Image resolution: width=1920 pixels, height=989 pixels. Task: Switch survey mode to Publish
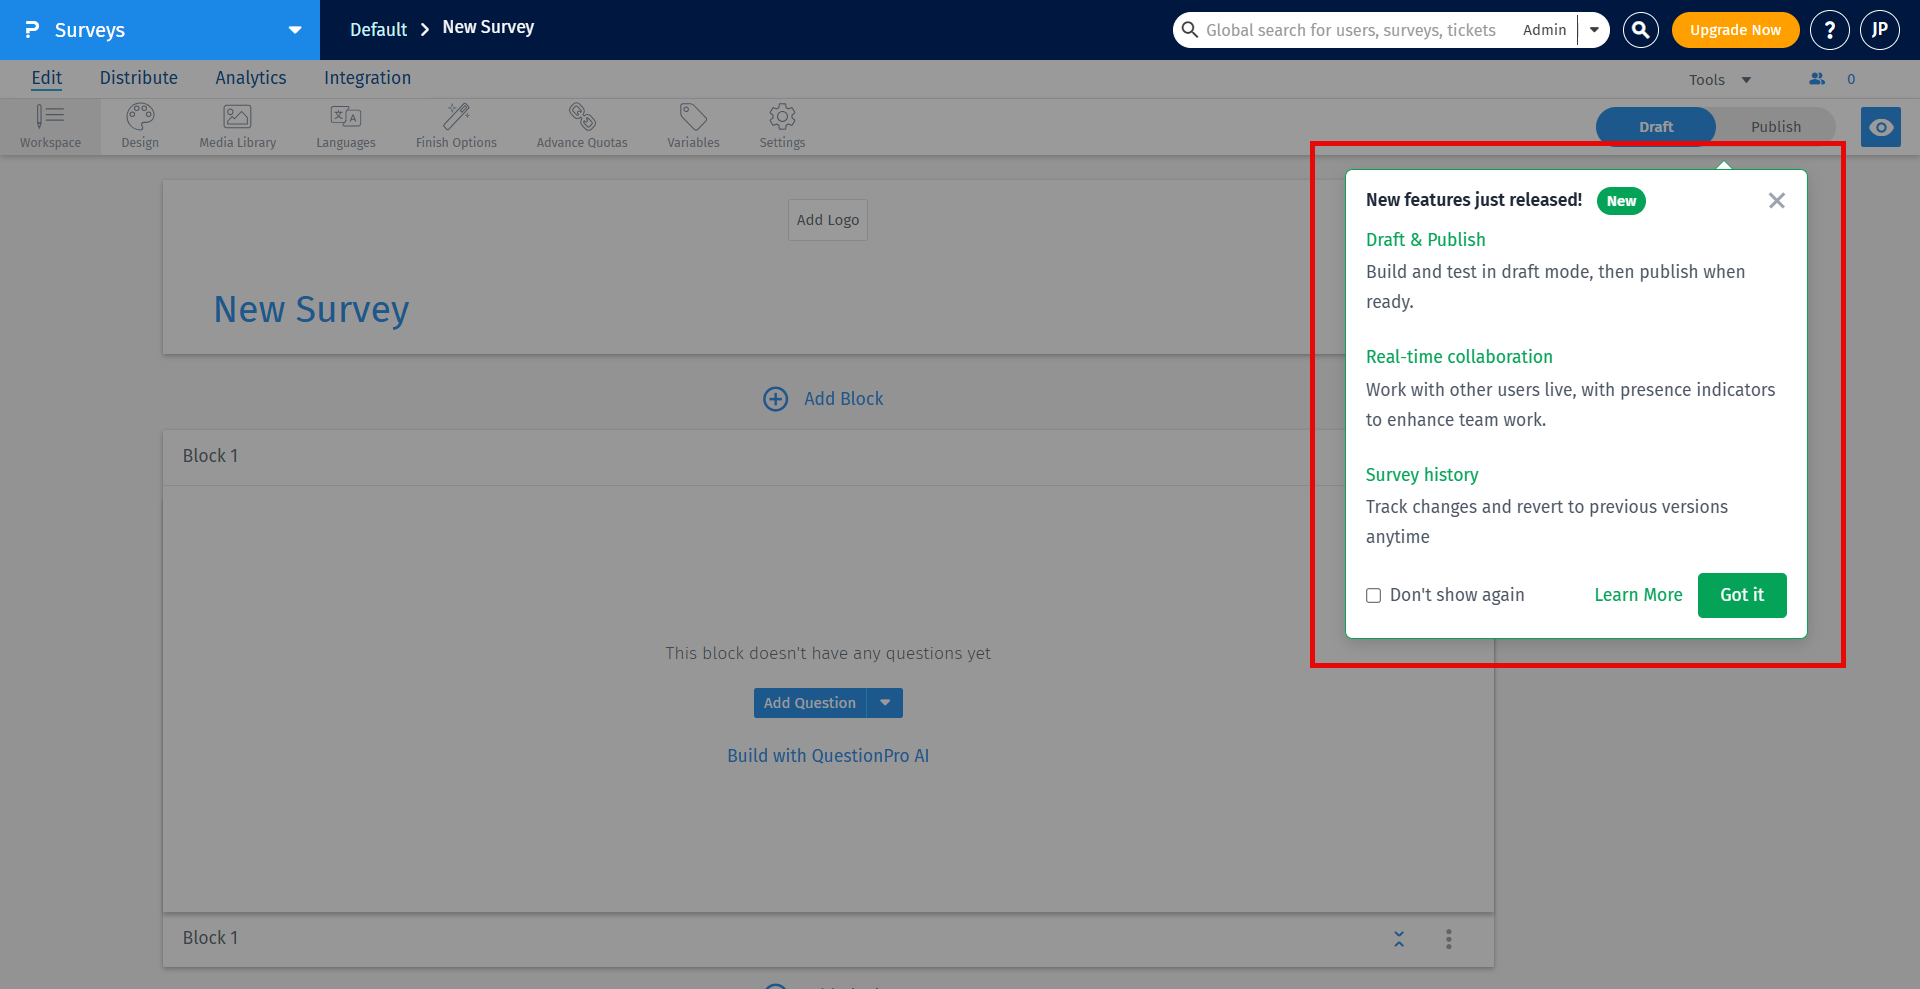pos(1775,126)
